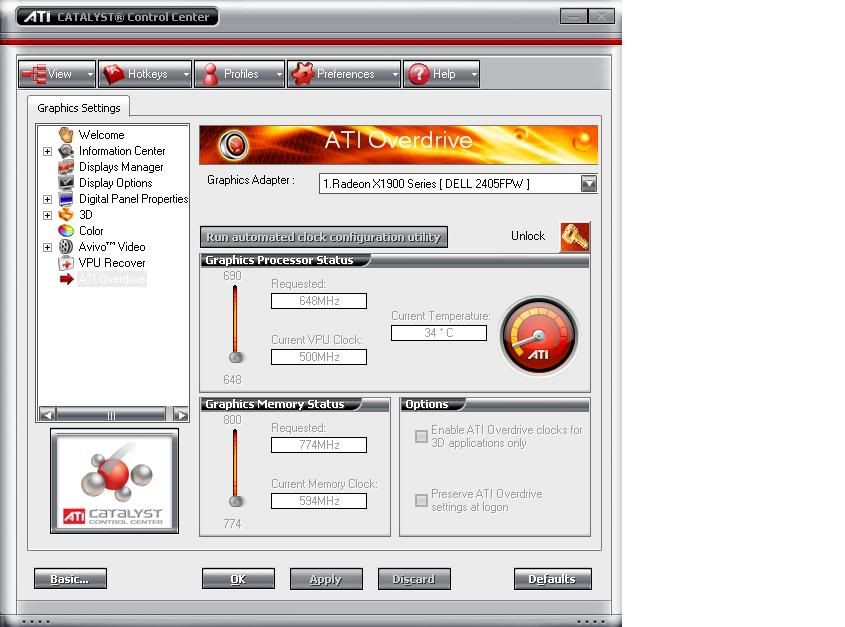Click the Current Memory Clock 594MHz field
Viewport: 845px width, 627px height.
coord(319,501)
